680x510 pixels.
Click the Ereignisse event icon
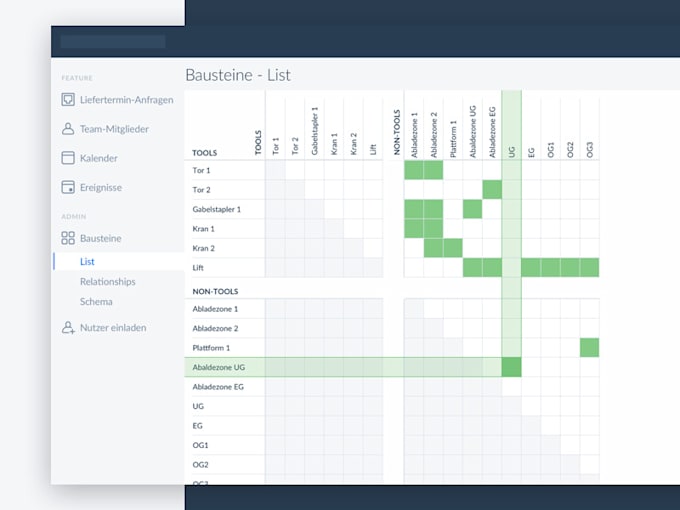(68, 187)
